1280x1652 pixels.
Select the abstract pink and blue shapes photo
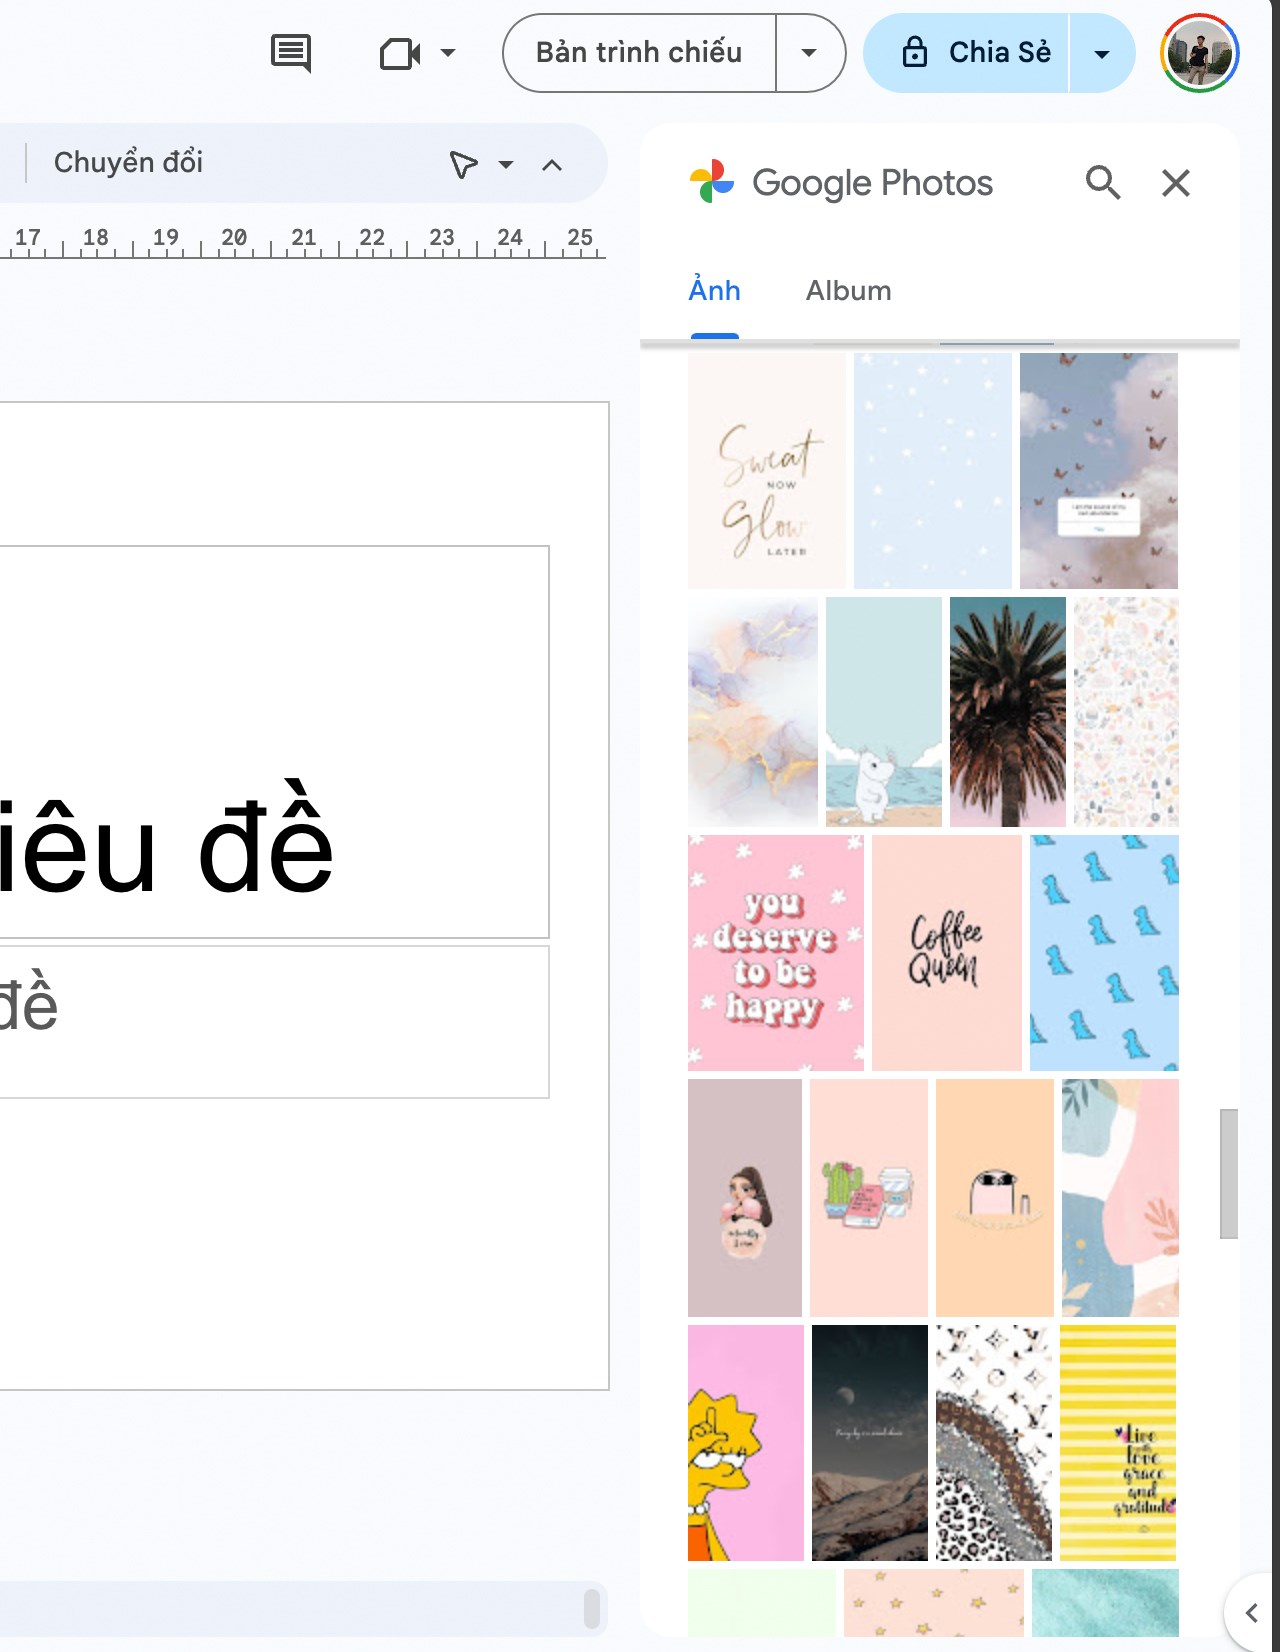[x=1120, y=1198]
